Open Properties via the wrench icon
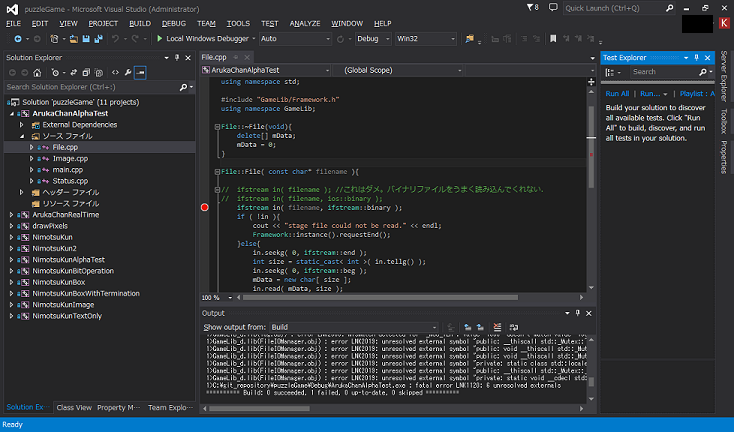The width and height of the screenshot is (734, 432). pyautogui.click(x=128, y=73)
